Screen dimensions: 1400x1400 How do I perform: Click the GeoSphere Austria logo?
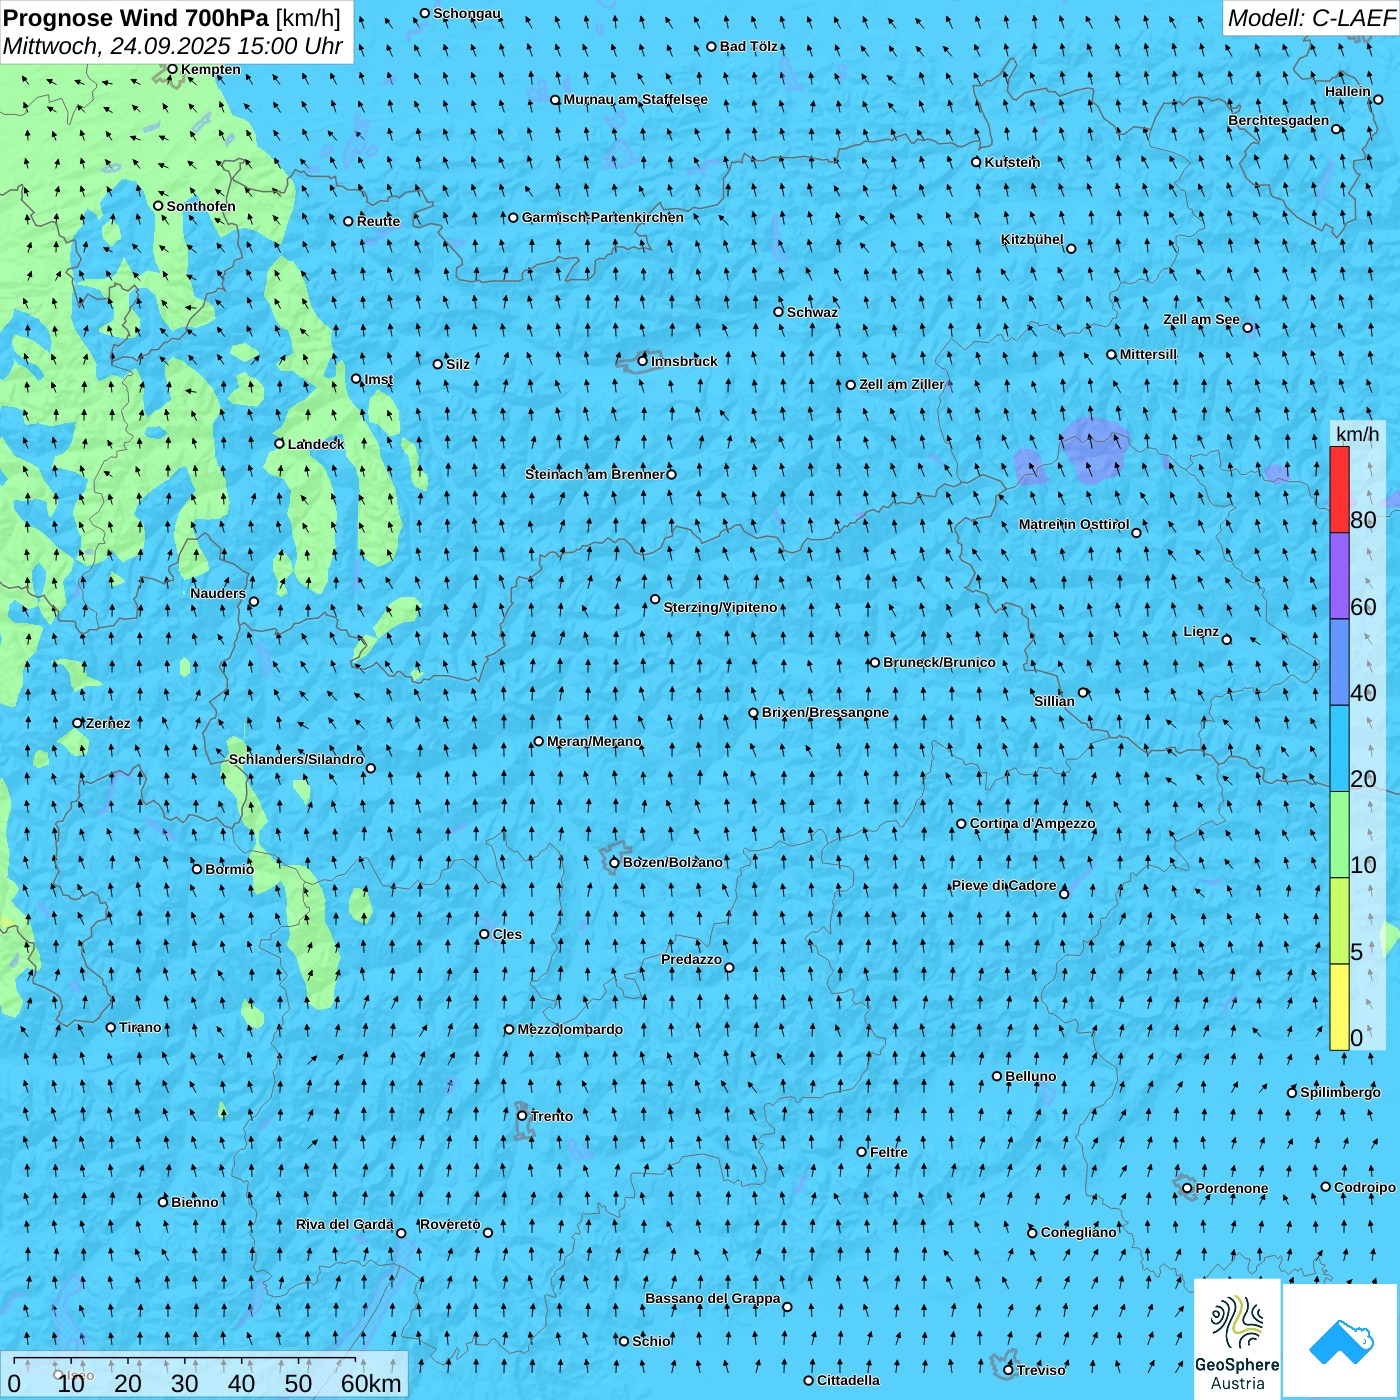click(x=1237, y=1338)
